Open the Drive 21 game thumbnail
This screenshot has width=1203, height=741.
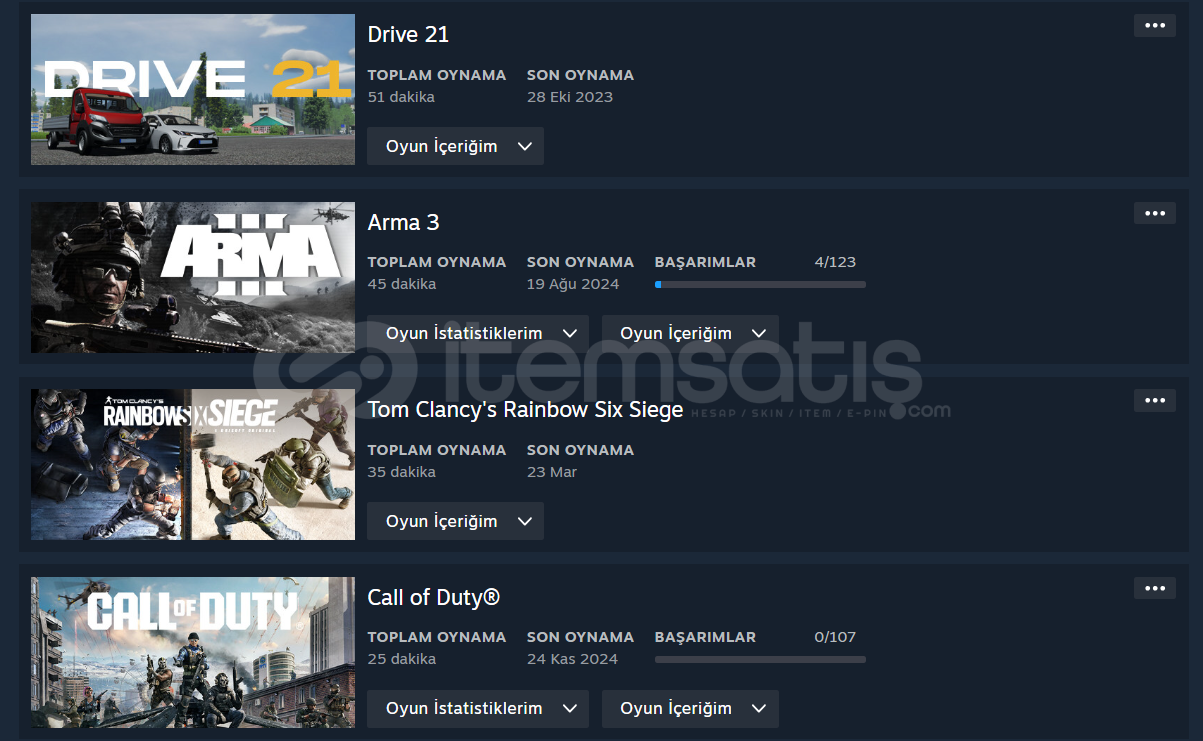(193, 89)
